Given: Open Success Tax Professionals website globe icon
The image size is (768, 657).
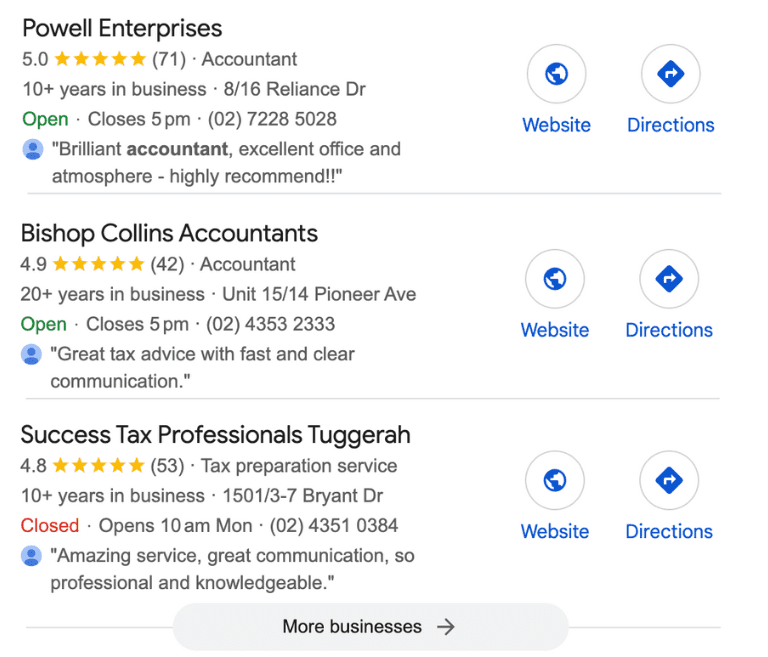Looking at the screenshot, I should [x=555, y=480].
